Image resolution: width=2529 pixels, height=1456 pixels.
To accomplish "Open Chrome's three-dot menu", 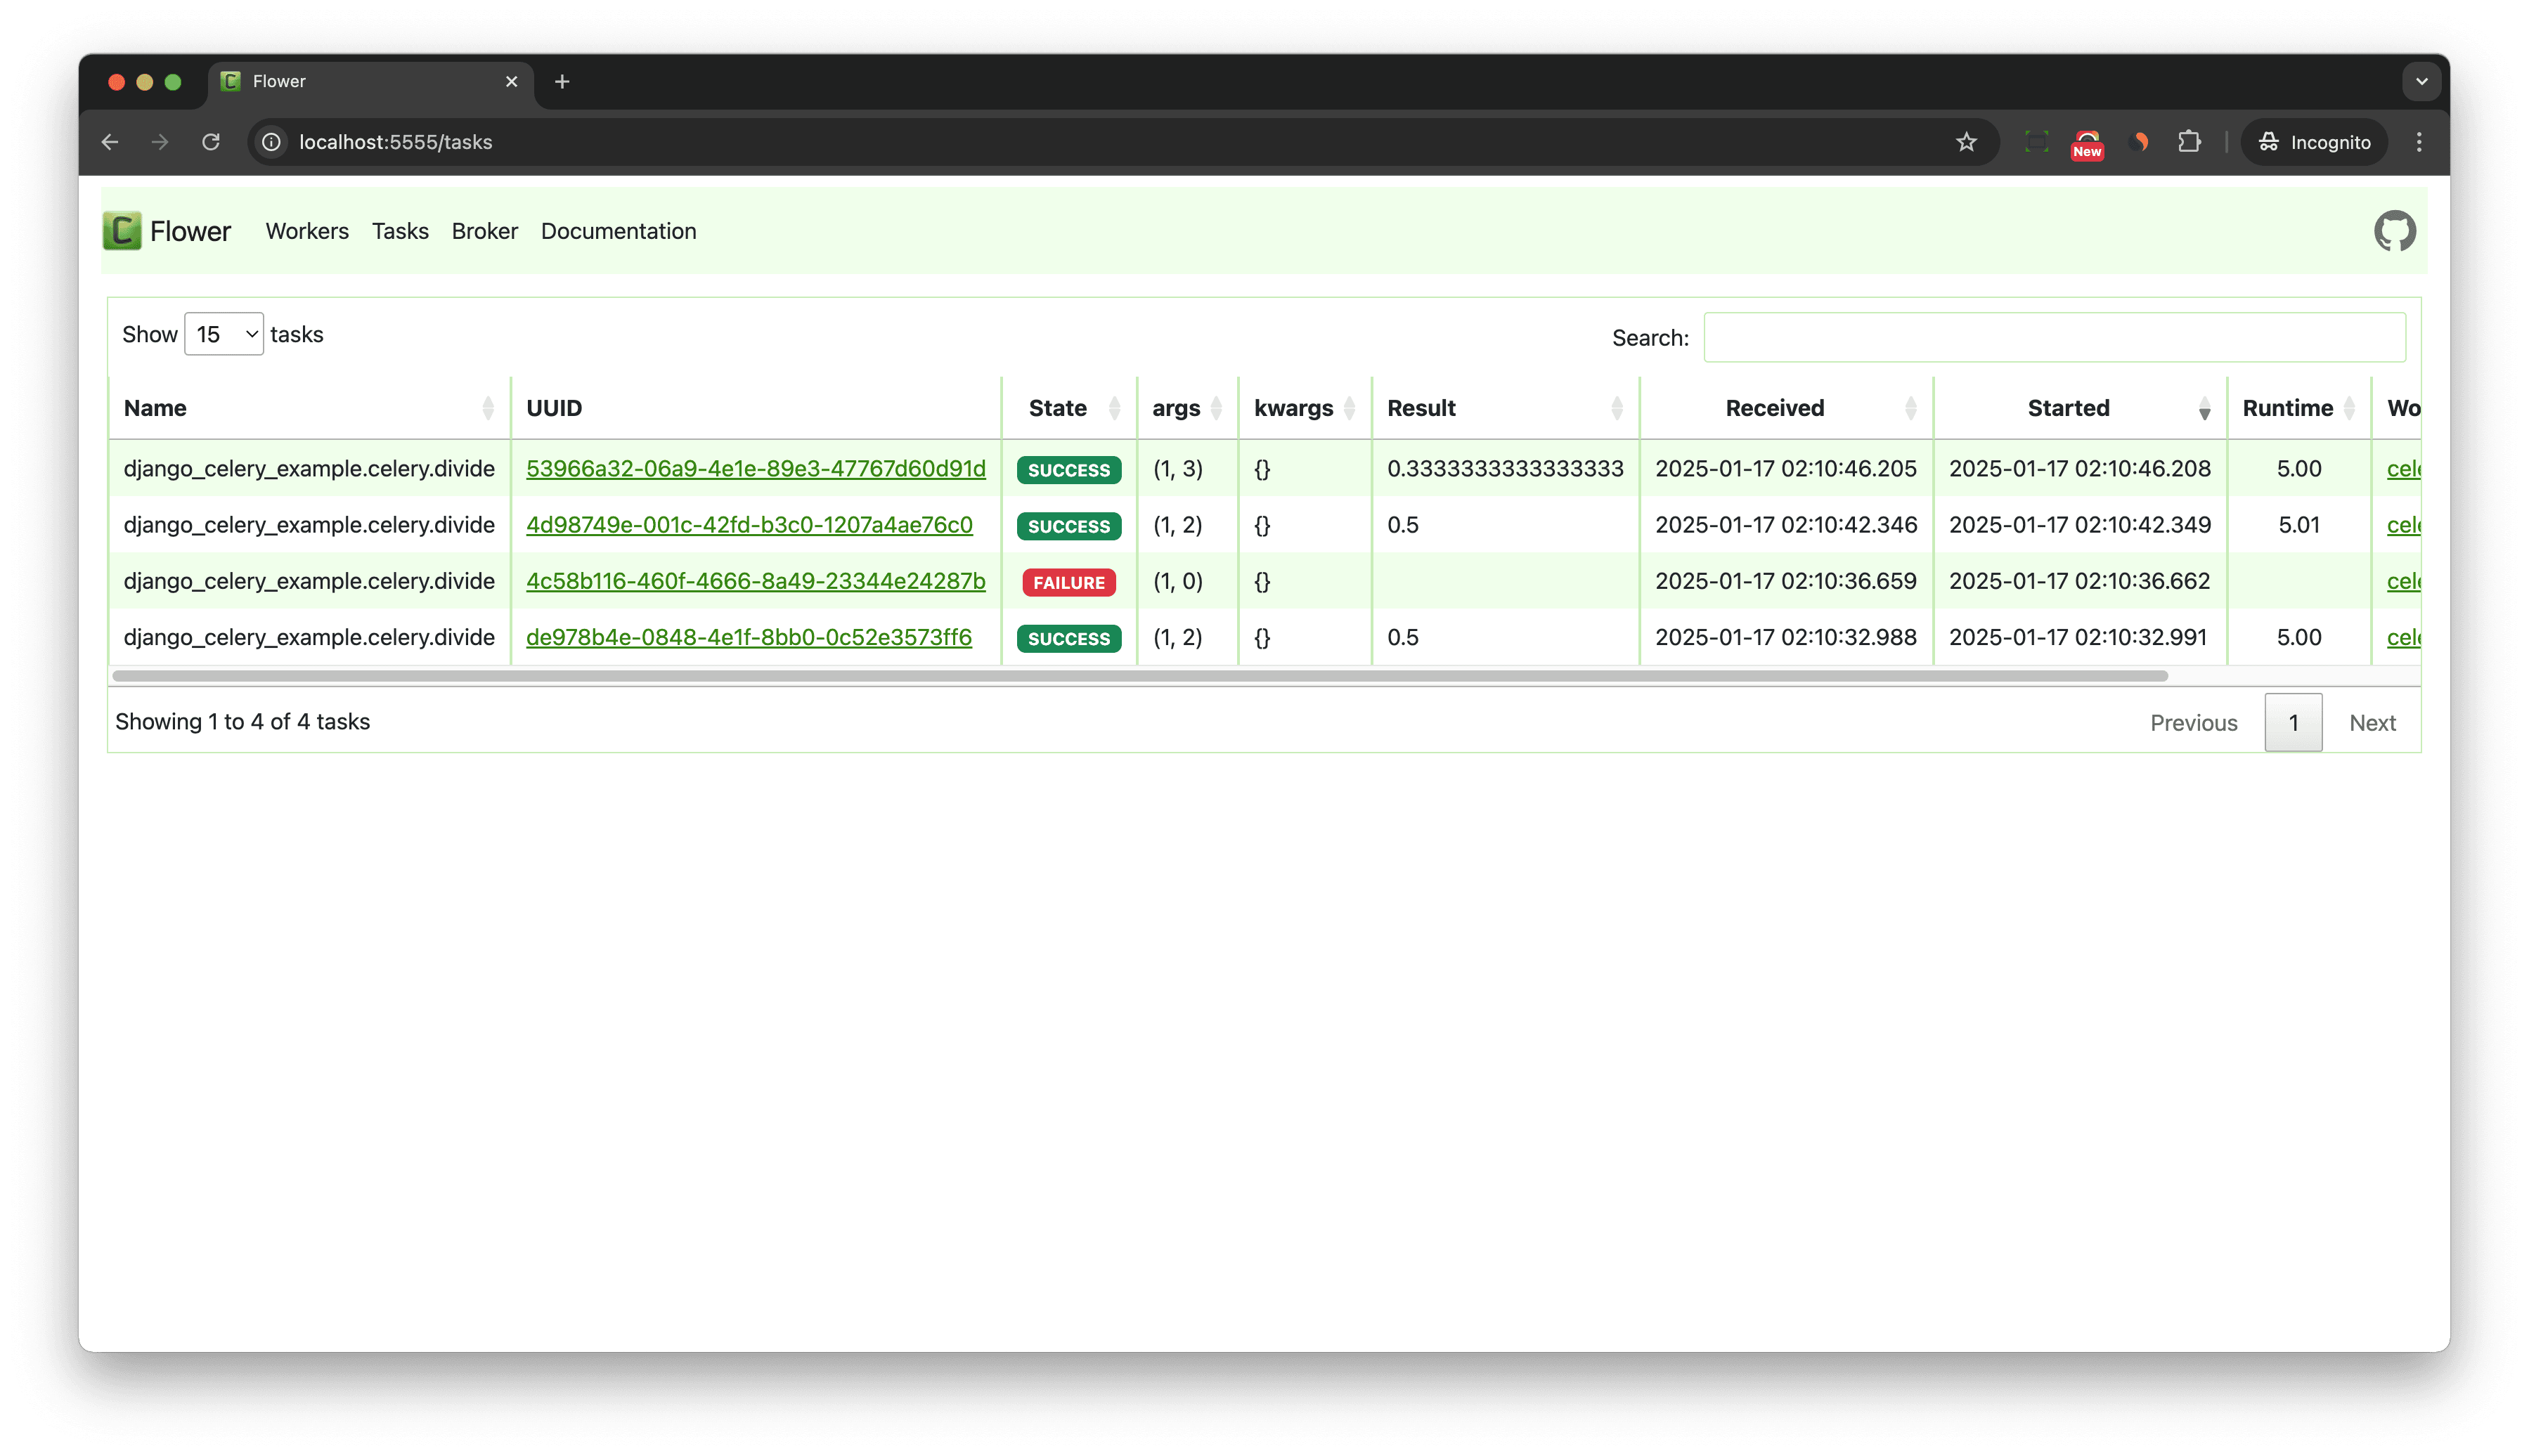I will pos(2419,141).
